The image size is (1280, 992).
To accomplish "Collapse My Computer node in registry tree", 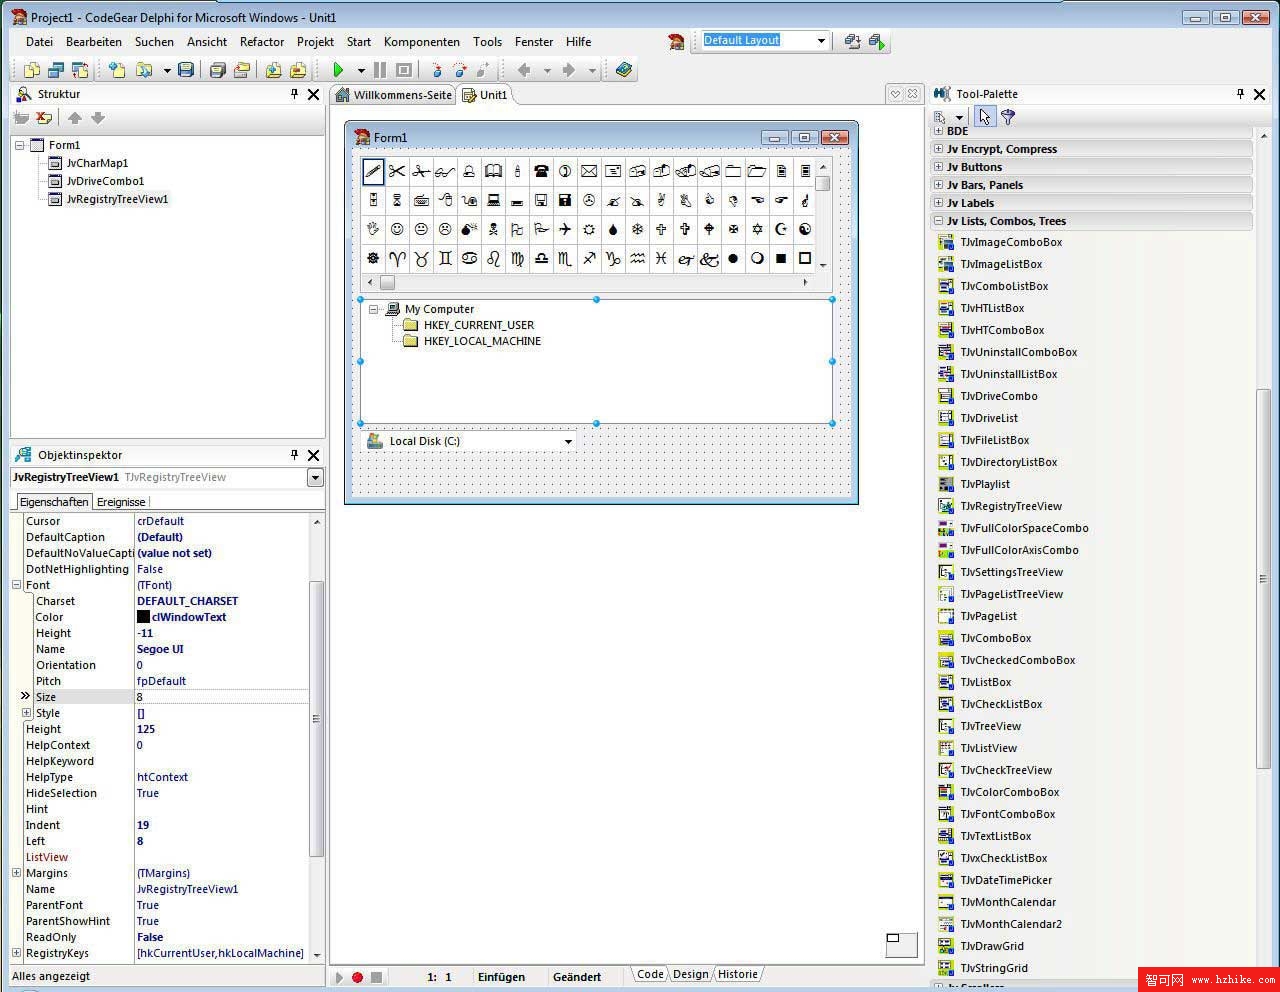I will pyautogui.click(x=373, y=309).
